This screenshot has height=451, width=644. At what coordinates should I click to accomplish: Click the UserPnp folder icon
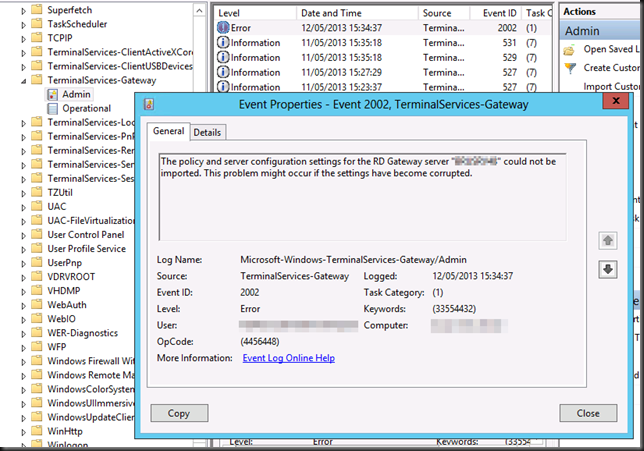coord(37,262)
